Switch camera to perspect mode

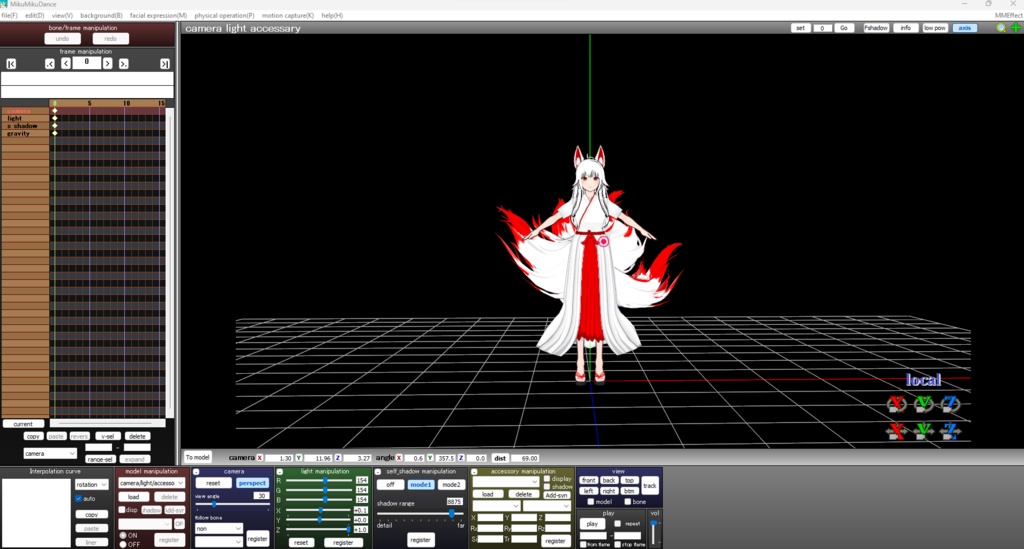[252, 483]
